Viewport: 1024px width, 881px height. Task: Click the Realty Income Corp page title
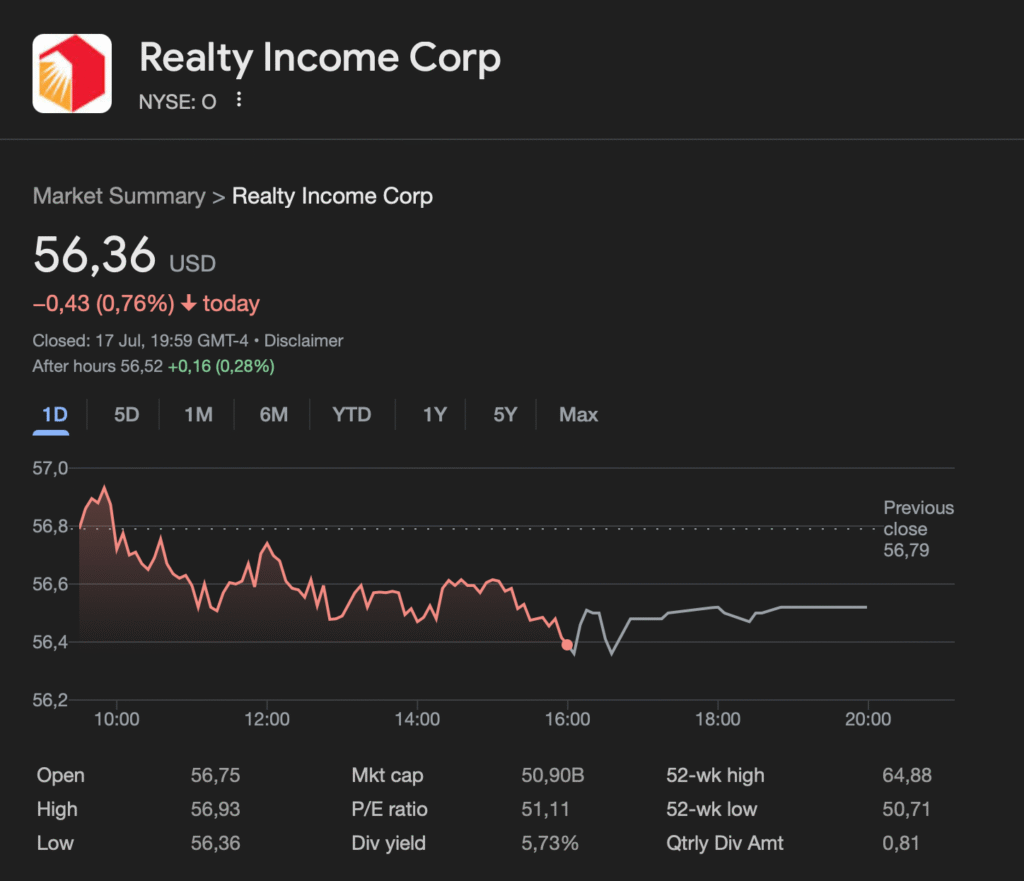(x=320, y=58)
